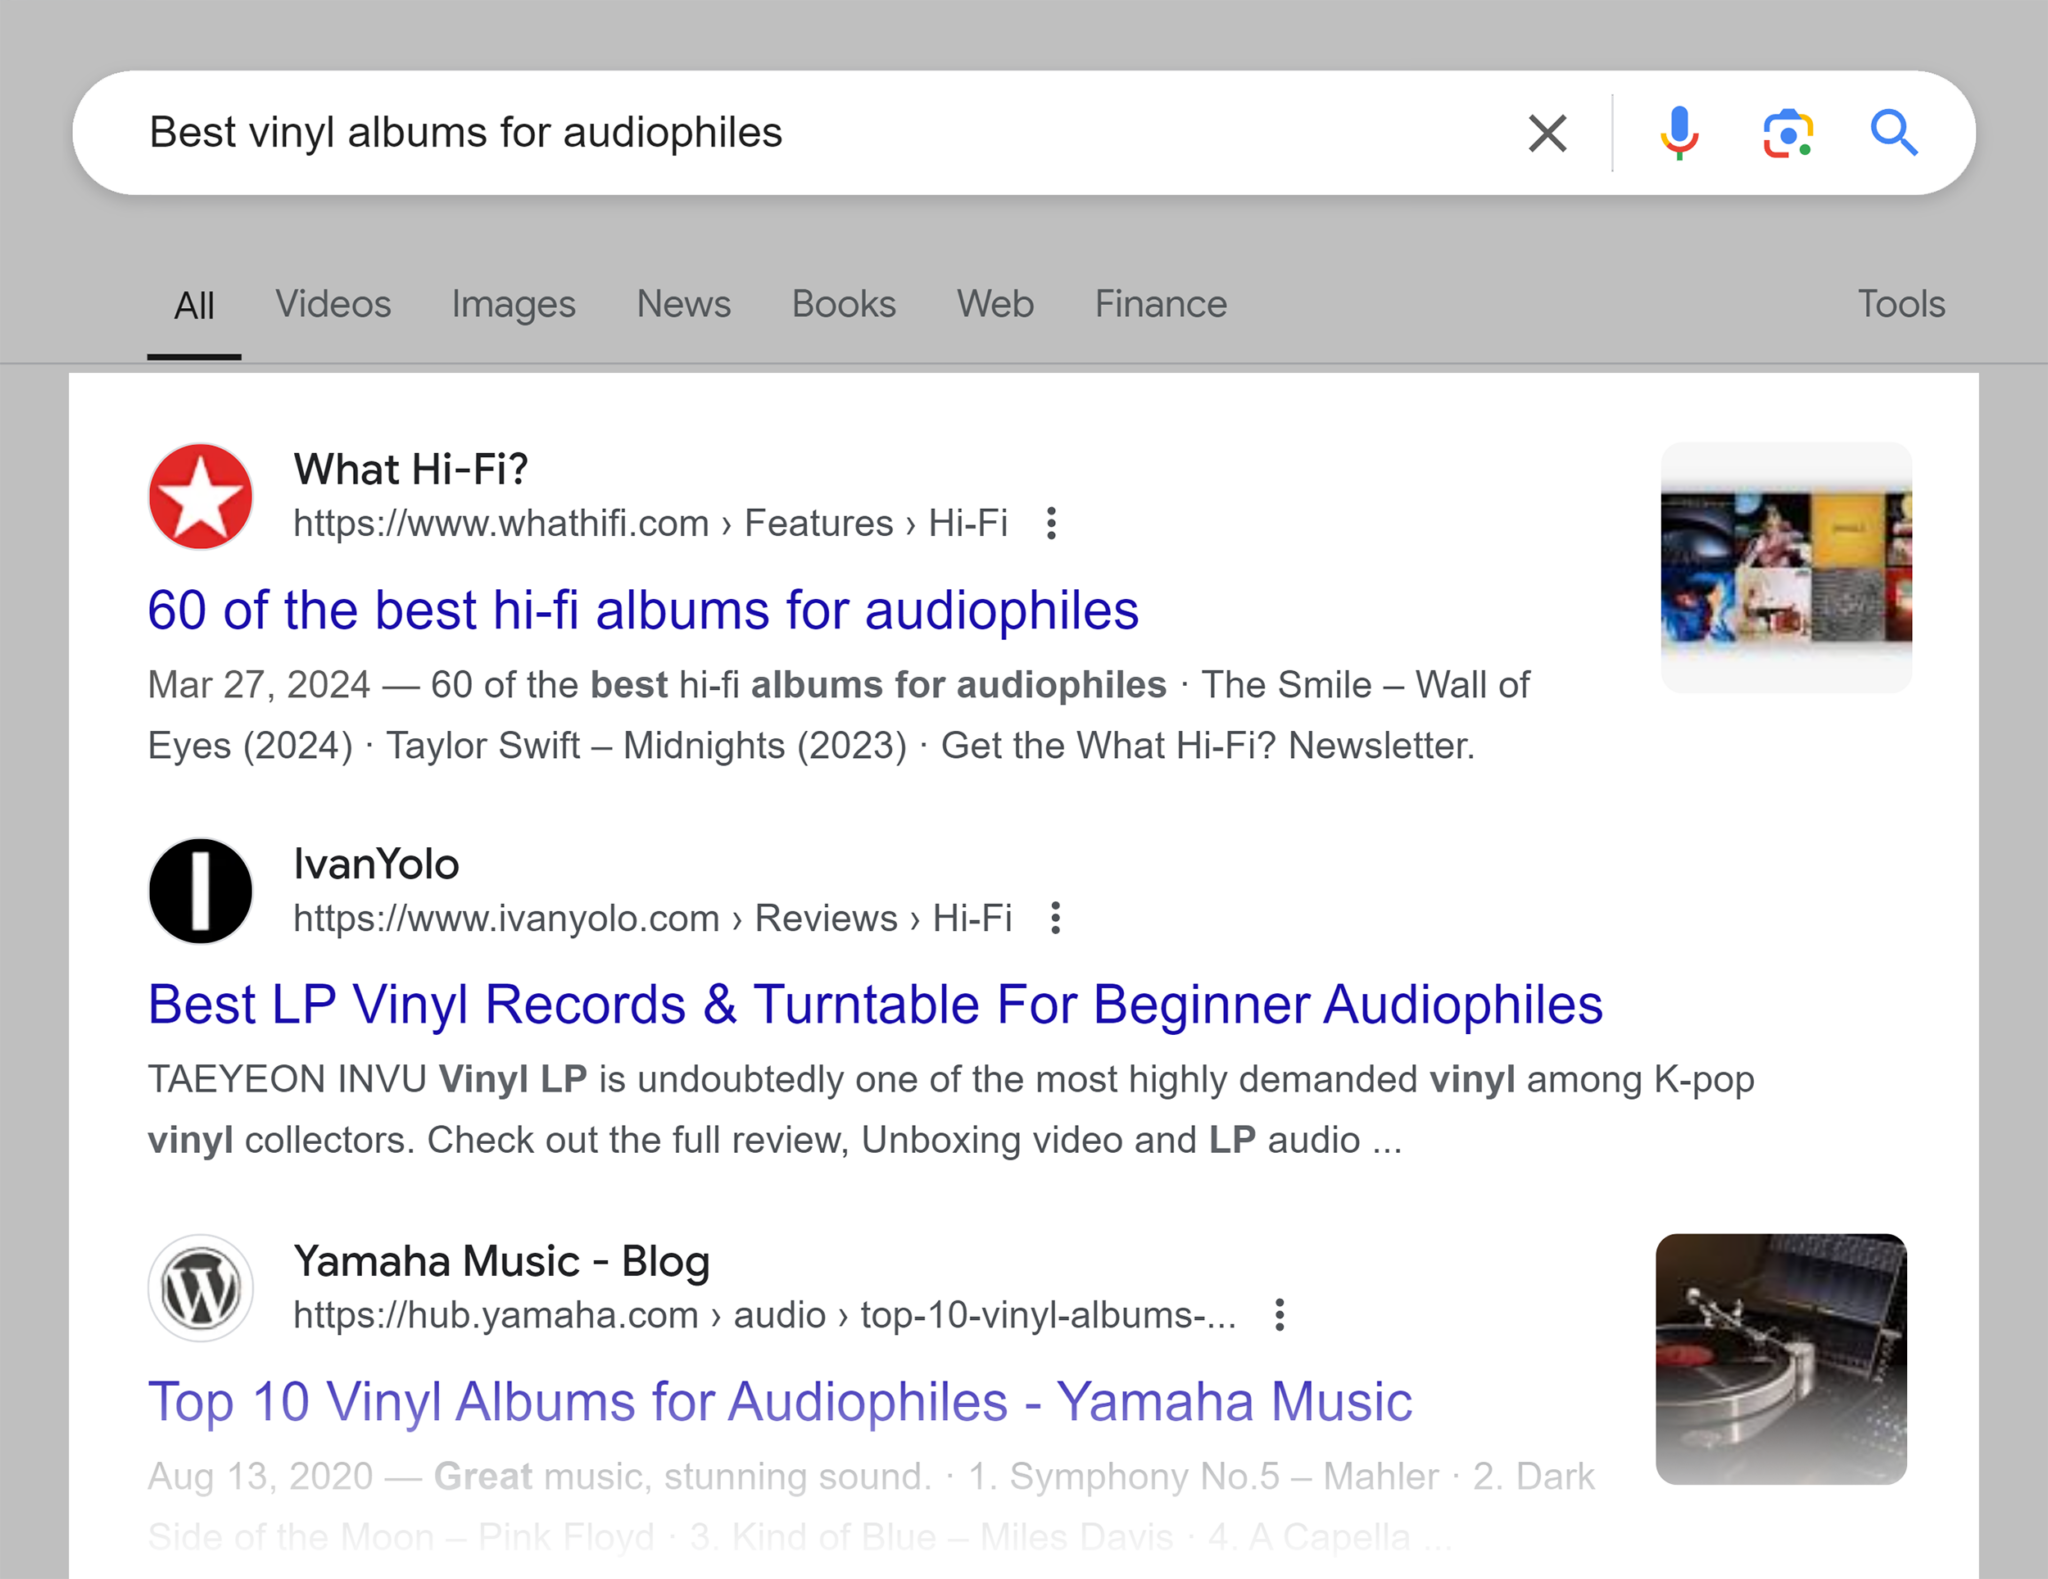Click the What Hi-Fi? album thumbnail image
The height and width of the screenshot is (1579, 2048).
point(1783,564)
